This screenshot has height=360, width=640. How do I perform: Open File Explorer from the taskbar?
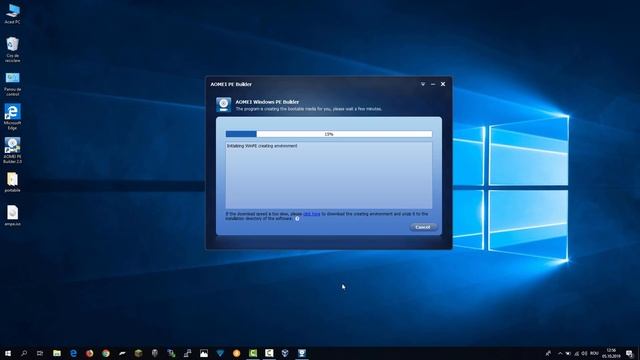(57, 353)
